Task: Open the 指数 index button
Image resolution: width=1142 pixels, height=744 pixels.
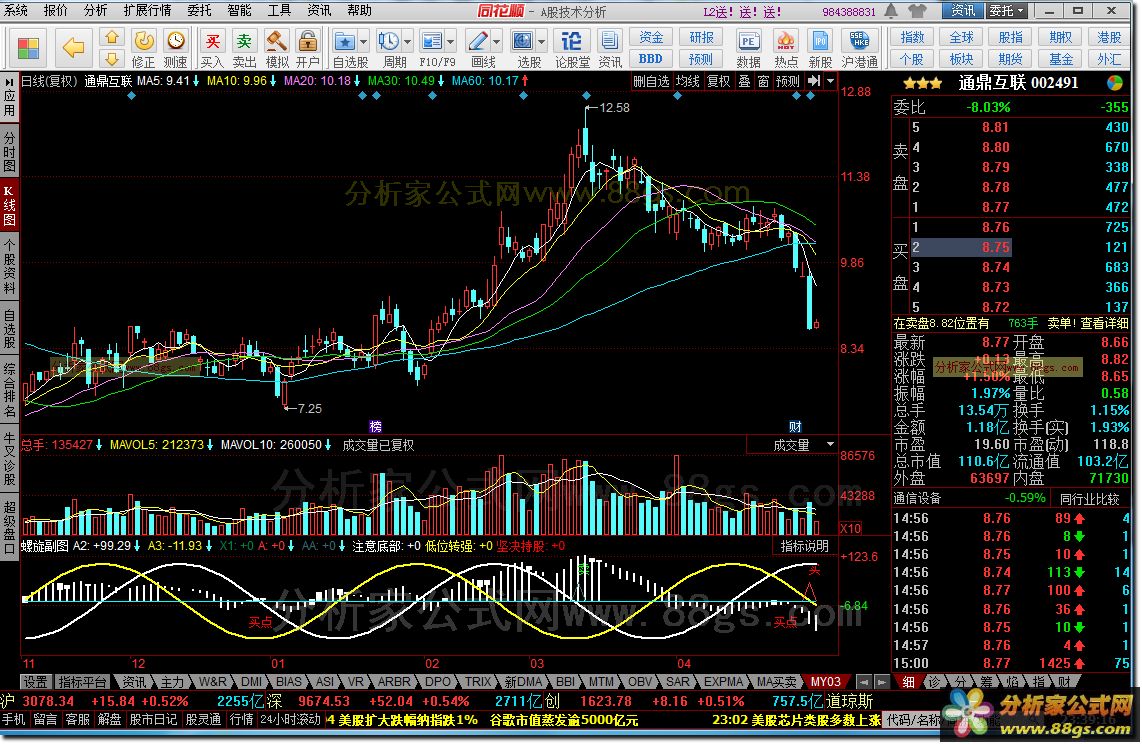Action: click(x=912, y=38)
